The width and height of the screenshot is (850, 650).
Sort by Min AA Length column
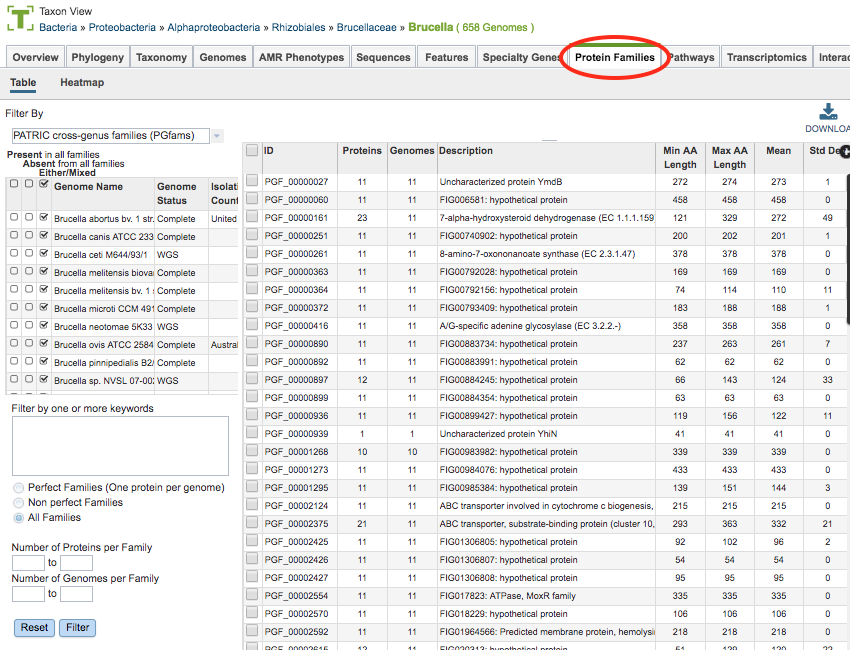click(x=680, y=158)
